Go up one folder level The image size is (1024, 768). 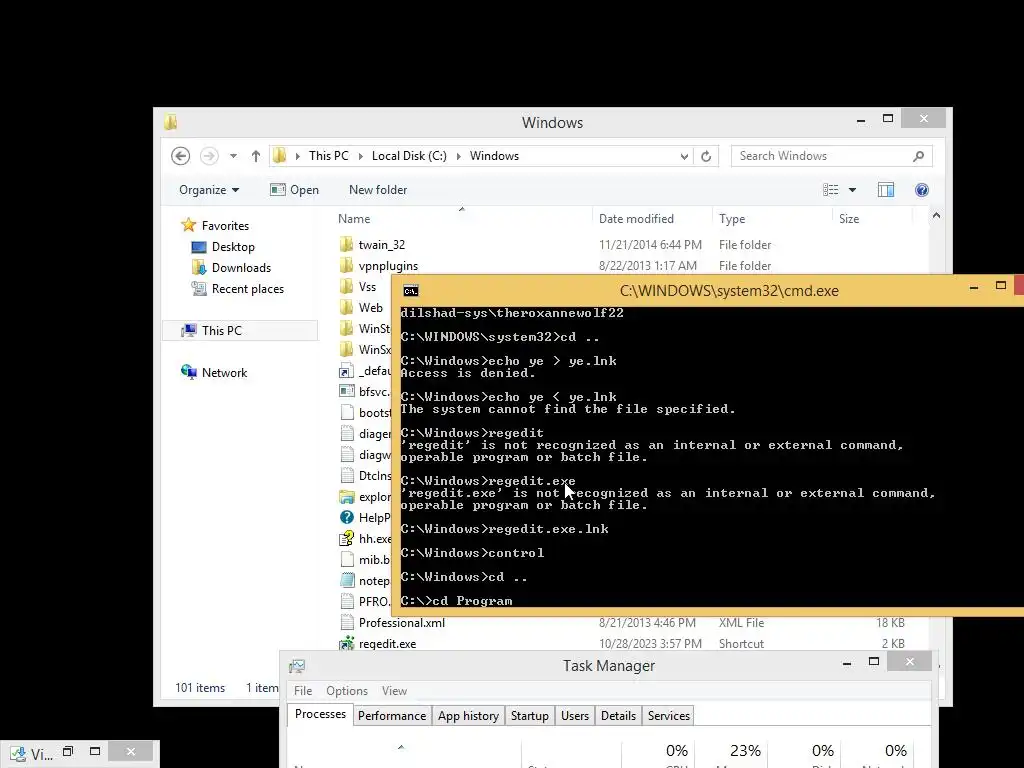click(x=256, y=156)
